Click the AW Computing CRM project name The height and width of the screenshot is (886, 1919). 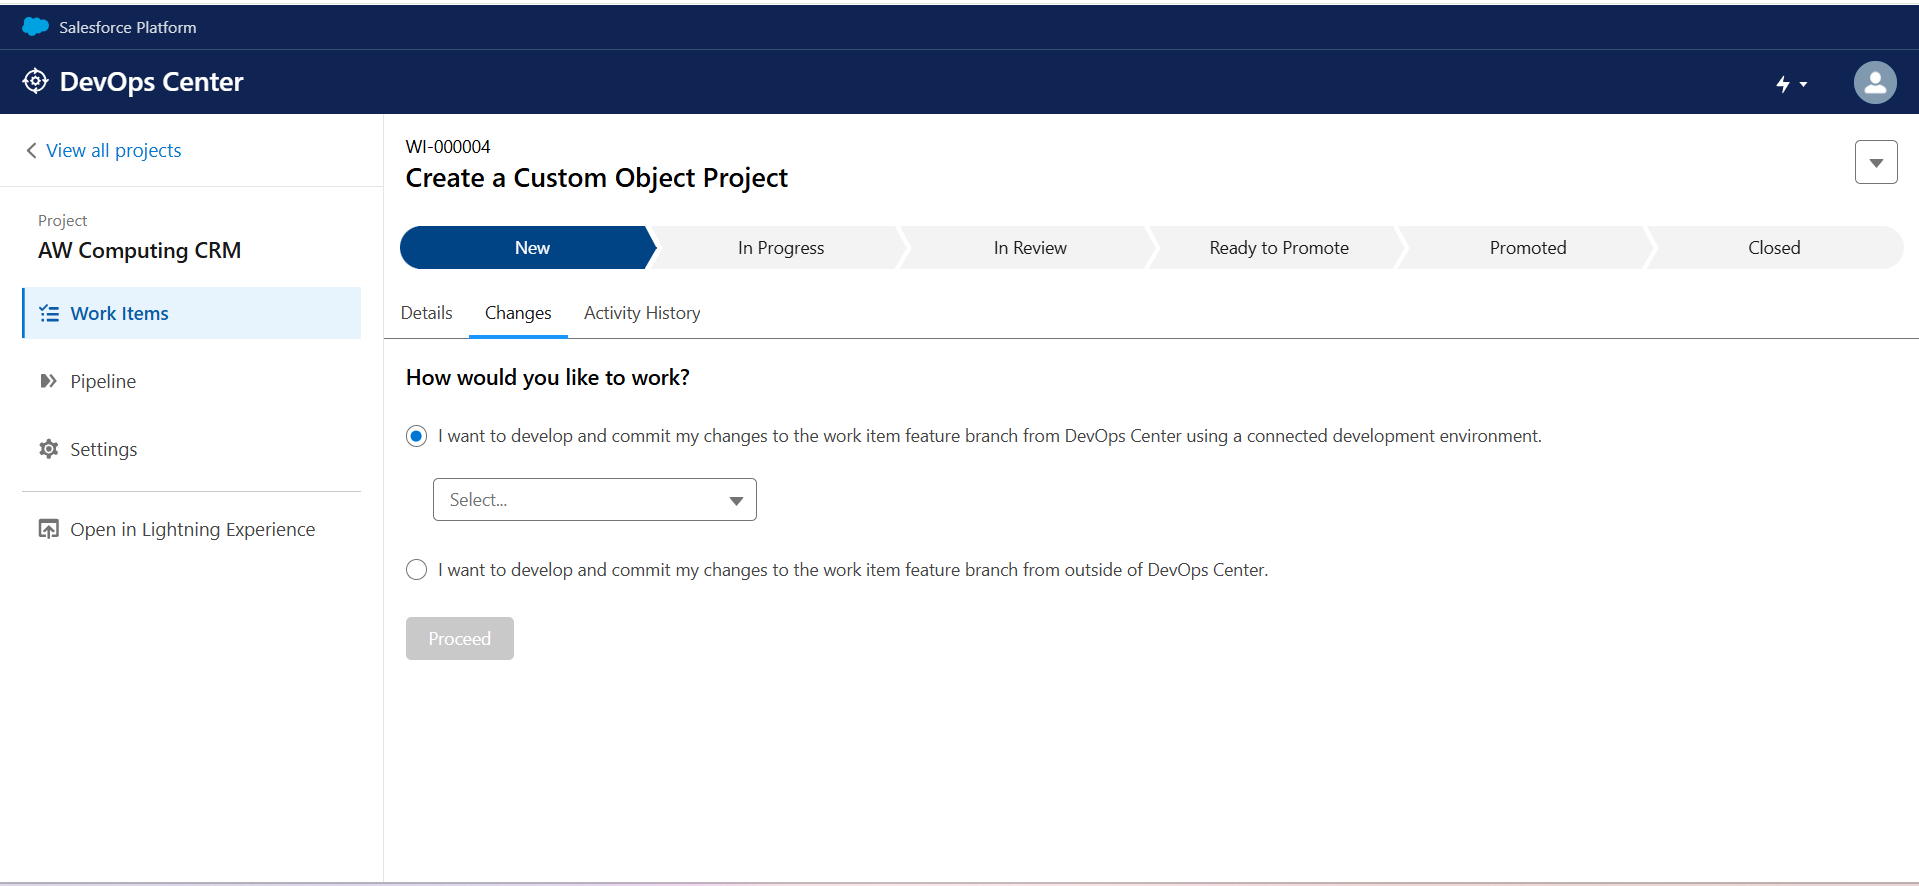click(140, 250)
